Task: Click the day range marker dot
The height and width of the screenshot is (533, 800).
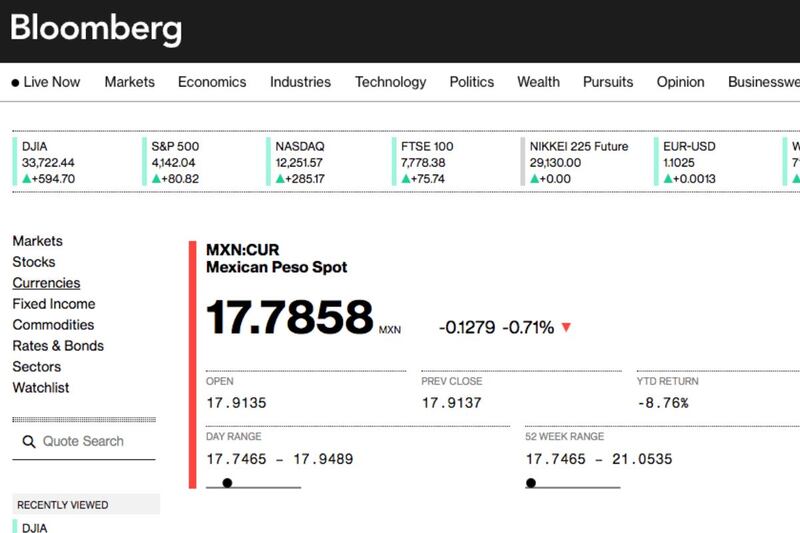Action: (x=228, y=483)
